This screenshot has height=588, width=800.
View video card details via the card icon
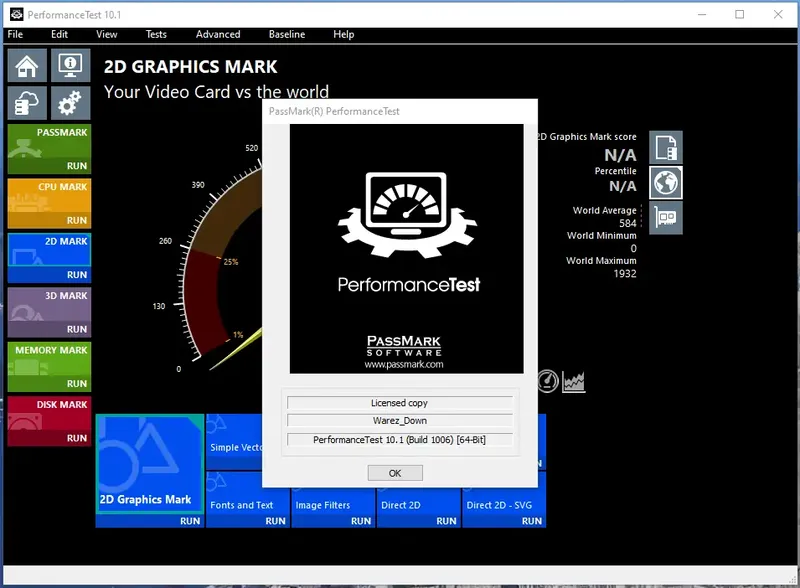[x=665, y=218]
